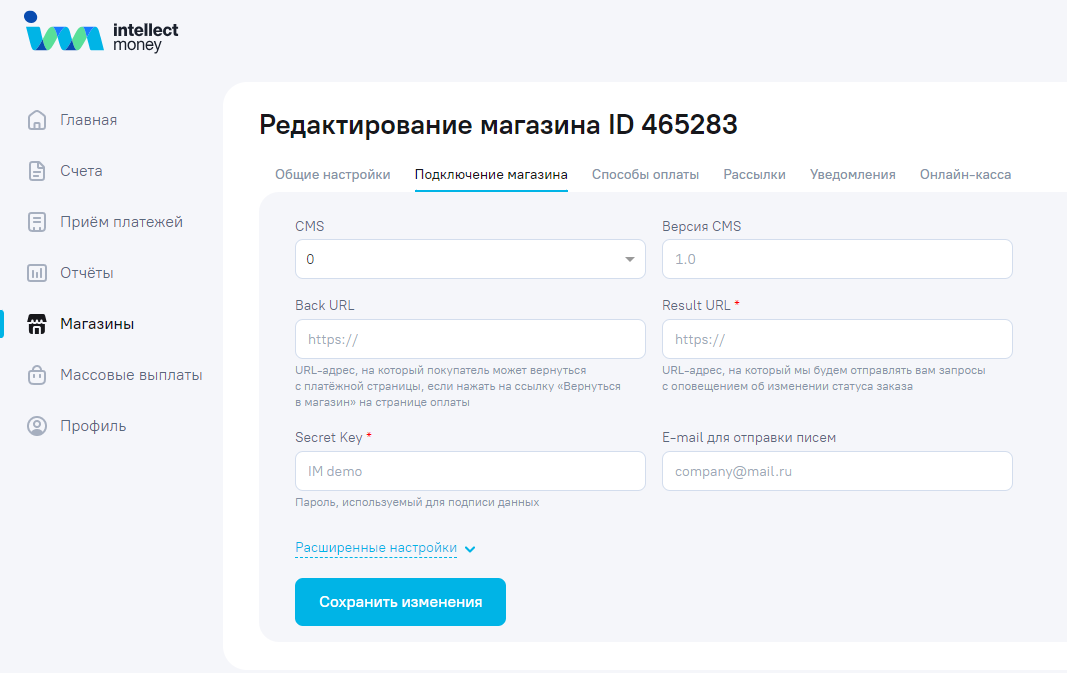1067x673 pixels.
Task: Click the Магазины shop icon
Action: [x=37, y=324]
